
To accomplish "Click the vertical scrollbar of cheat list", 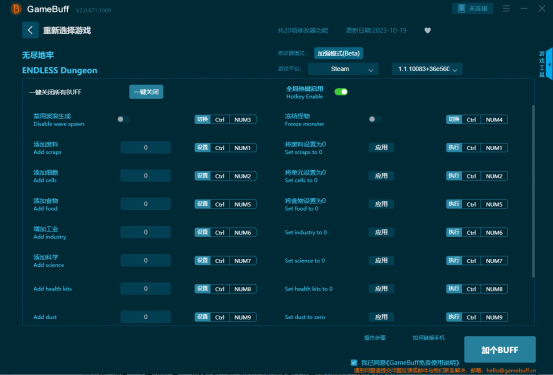I will [533, 190].
